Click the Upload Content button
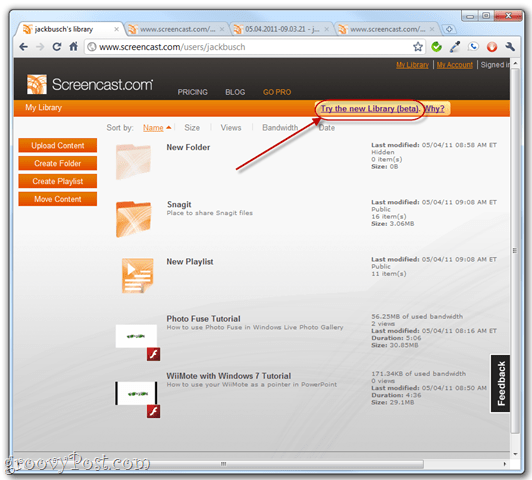This screenshot has height=480, width=532. (x=58, y=146)
